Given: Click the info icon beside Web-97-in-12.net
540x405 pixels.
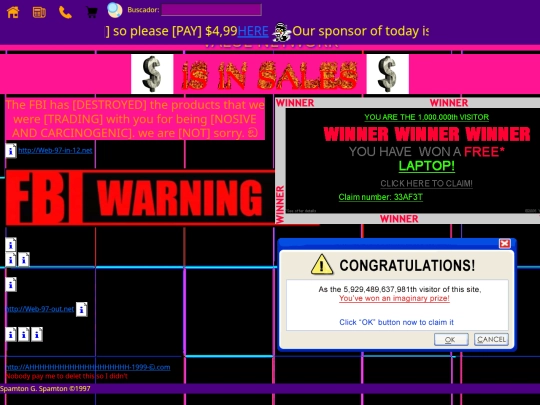Looking at the screenshot, I should (11, 150).
